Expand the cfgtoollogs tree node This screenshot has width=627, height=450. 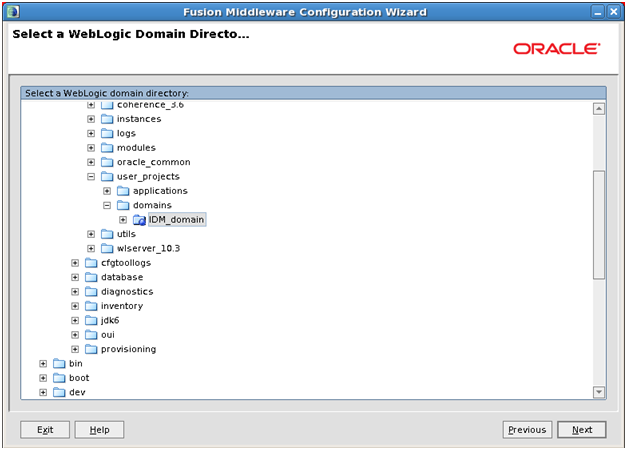(75, 263)
